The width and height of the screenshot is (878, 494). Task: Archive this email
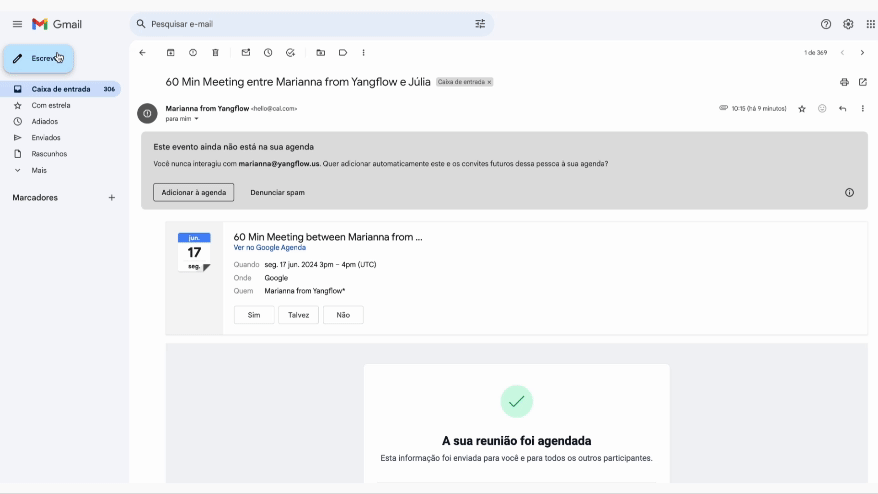[171, 53]
